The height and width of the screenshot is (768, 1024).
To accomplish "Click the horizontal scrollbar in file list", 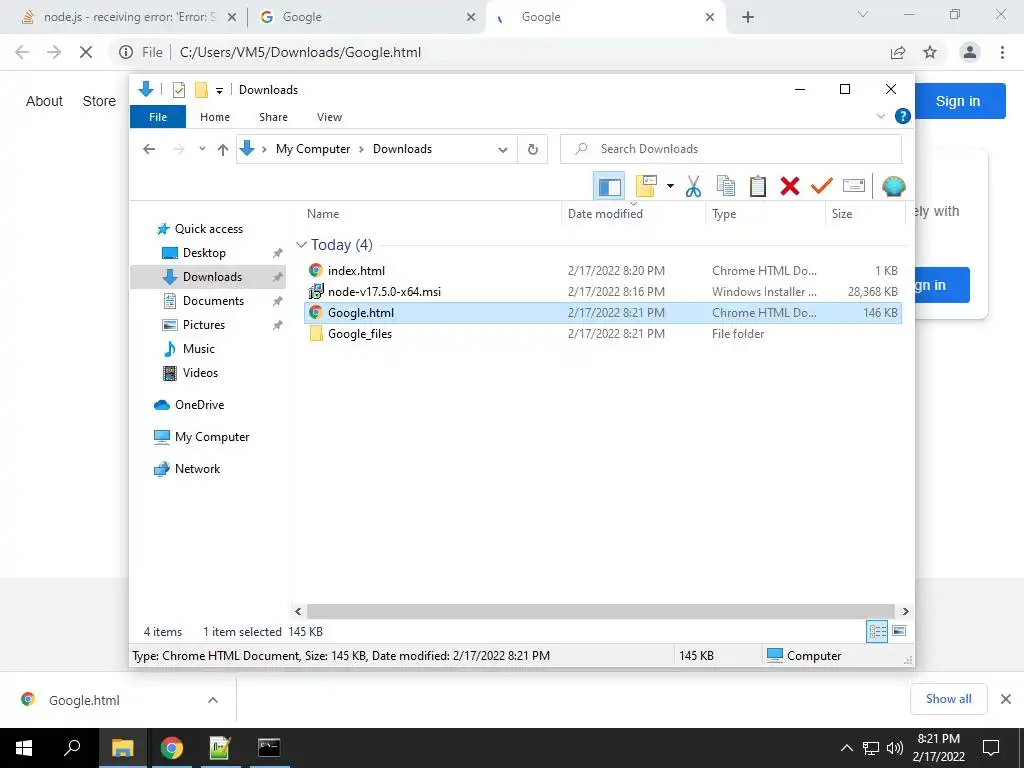I will tap(600, 611).
